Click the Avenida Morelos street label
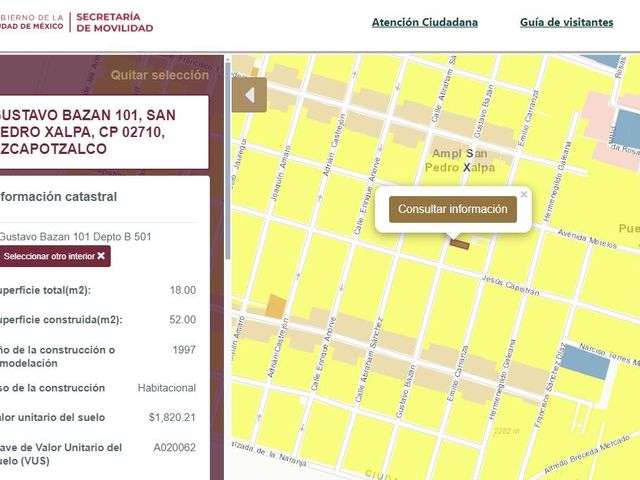This screenshot has height=480, width=640. click(587, 239)
